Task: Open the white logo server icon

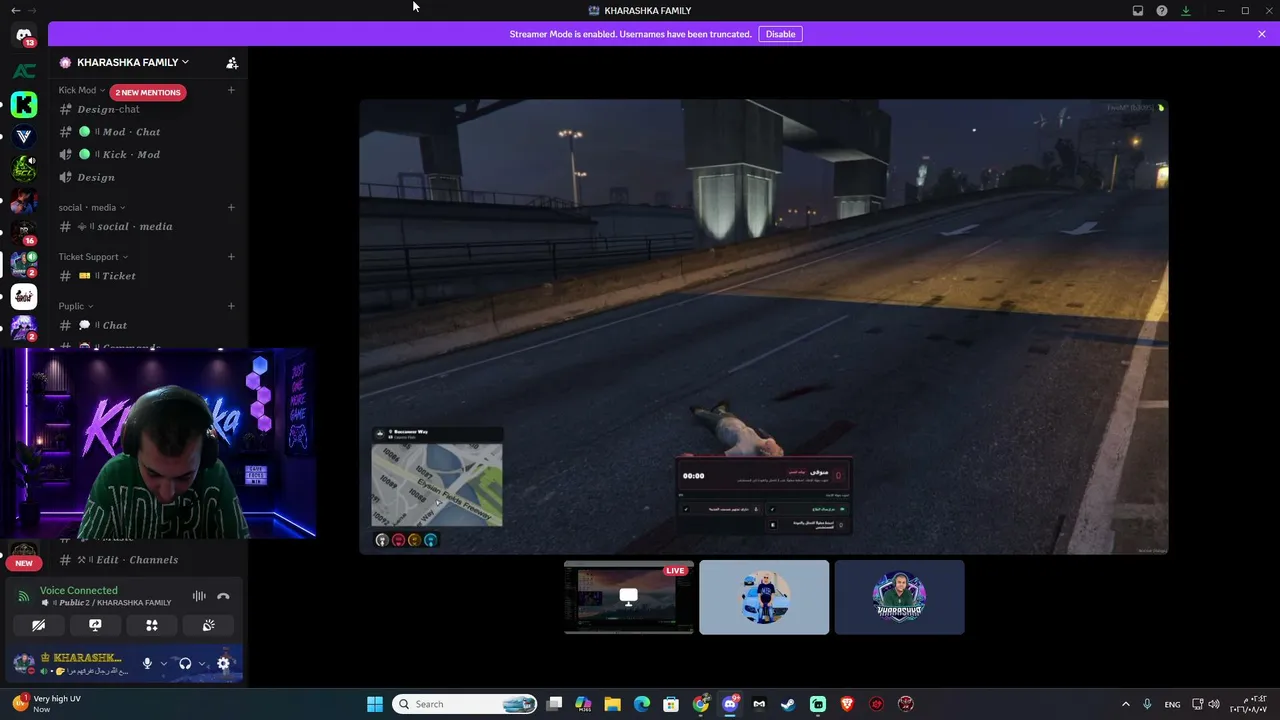Action: point(24,296)
